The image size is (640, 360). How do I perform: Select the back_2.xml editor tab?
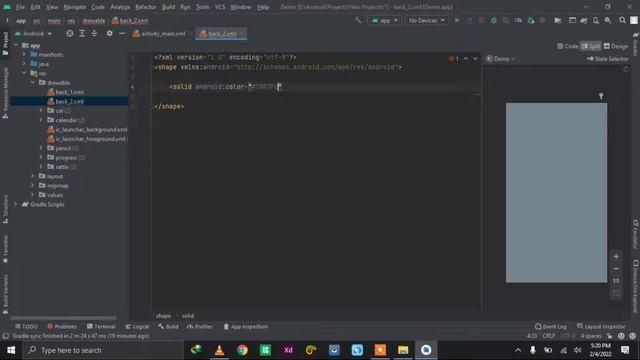click(221, 33)
